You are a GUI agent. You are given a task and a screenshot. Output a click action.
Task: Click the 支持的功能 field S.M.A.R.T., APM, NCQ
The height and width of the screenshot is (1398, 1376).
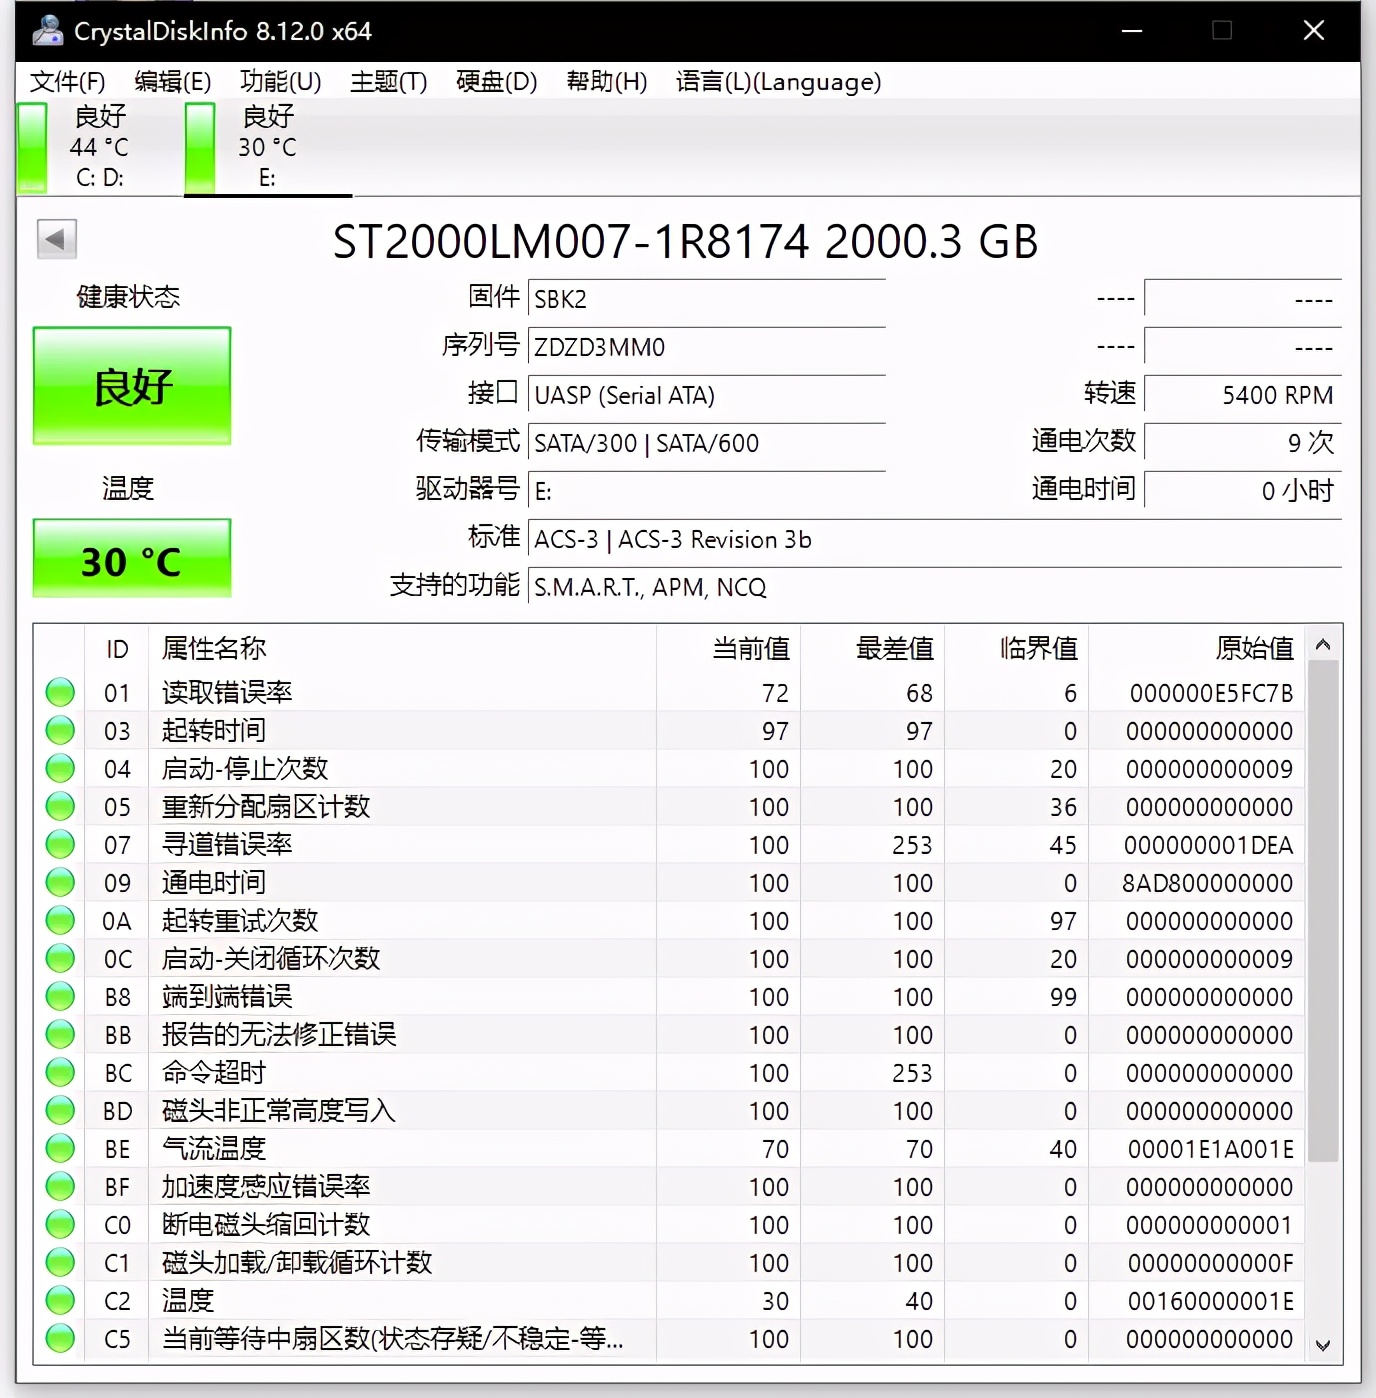point(934,587)
